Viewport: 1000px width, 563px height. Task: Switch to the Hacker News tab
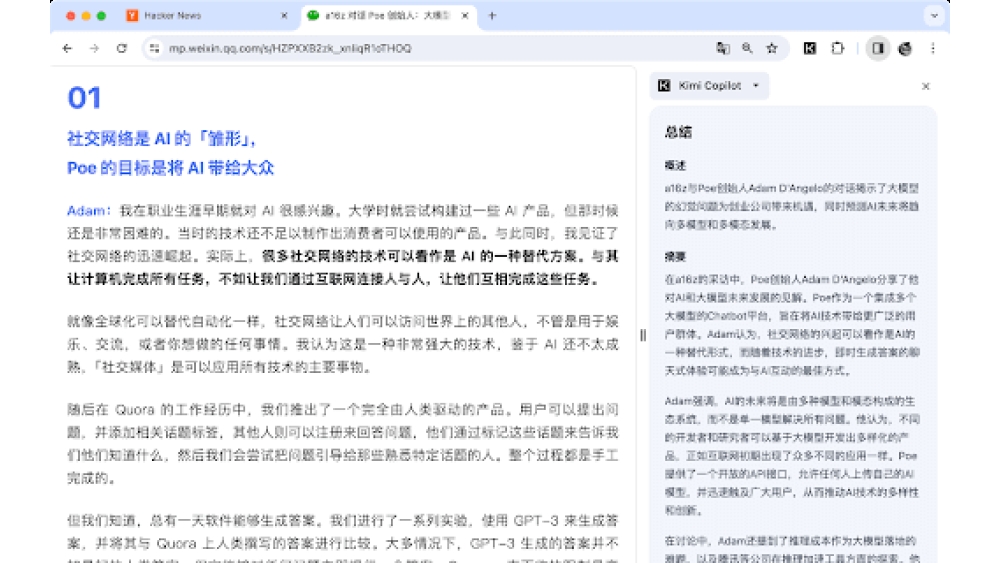click(x=207, y=15)
